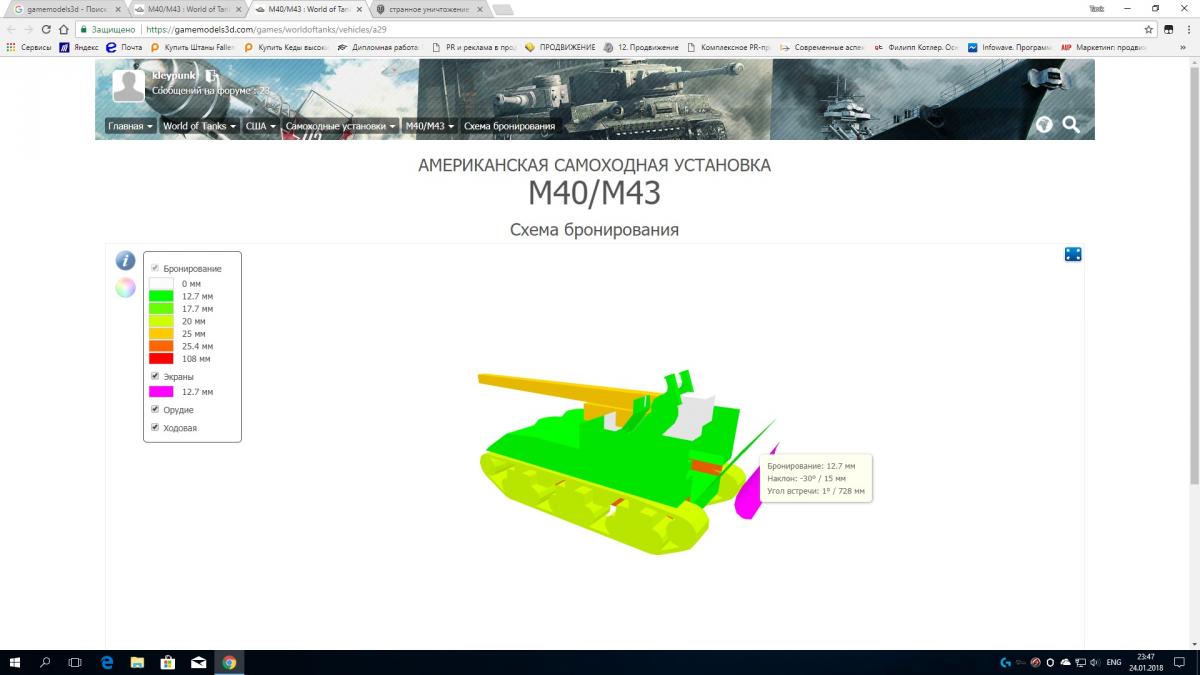Select the 17.7 мм armor swatch
The height and width of the screenshot is (675, 1200).
click(161, 309)
